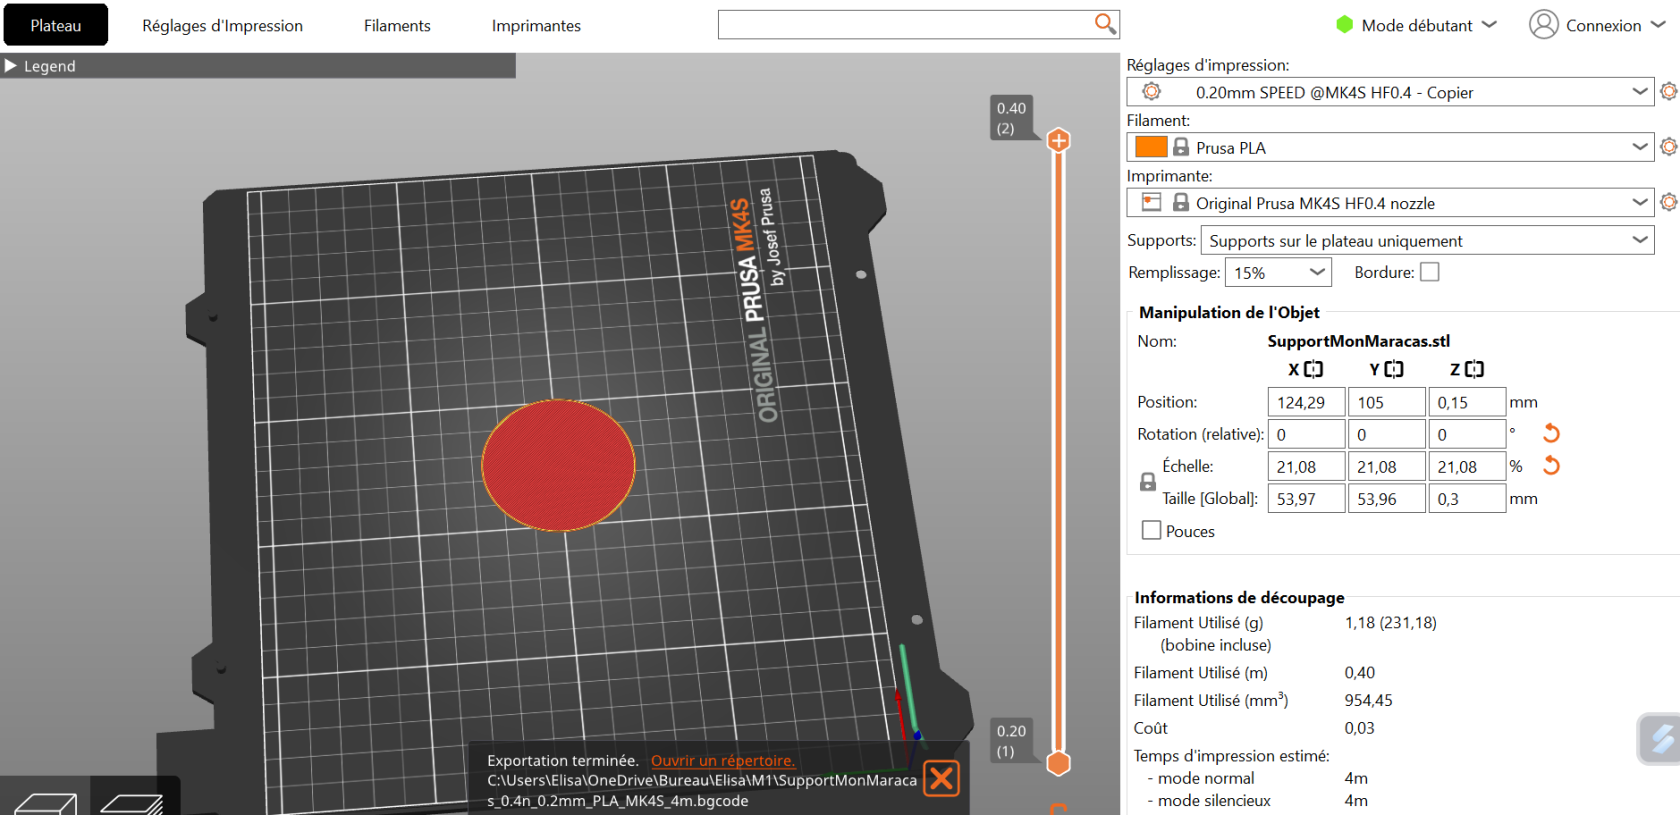Screen dimensions: 1680x815
Task: Click the Échelle Z field 21,08
Action: point(1467,466)
